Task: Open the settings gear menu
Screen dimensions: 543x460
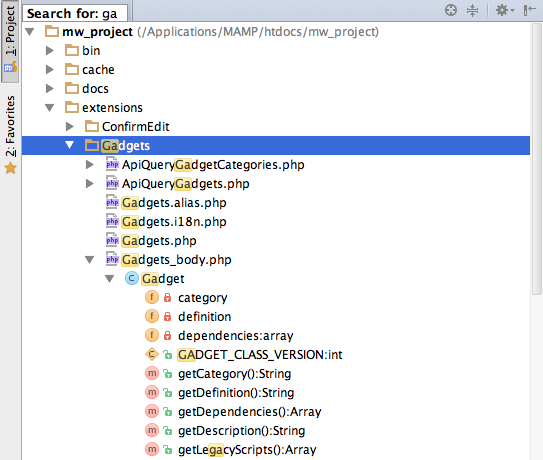Action: tap(505, 10)
